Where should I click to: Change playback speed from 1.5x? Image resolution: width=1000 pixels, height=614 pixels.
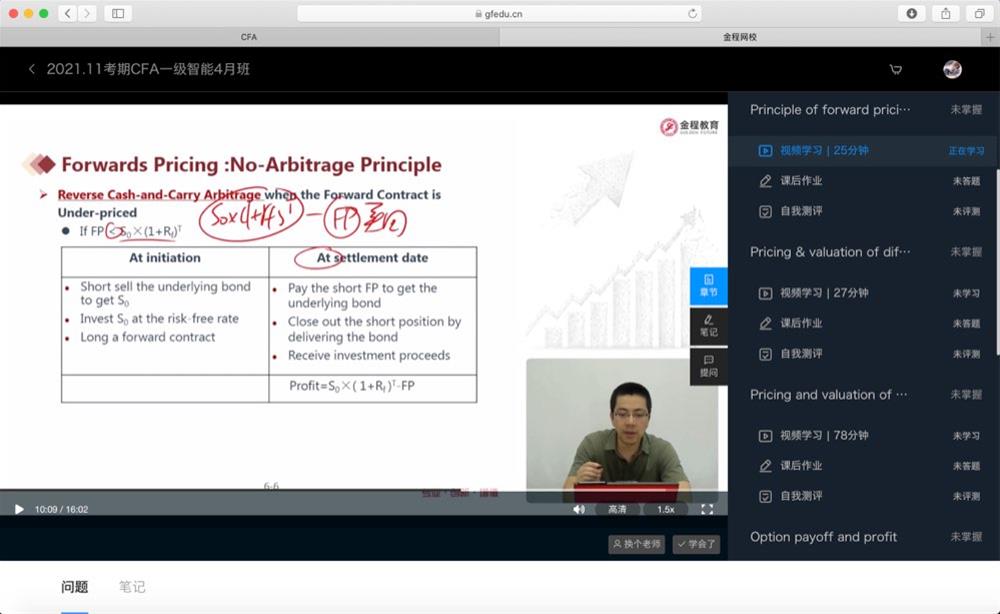(x=666, y=509)
